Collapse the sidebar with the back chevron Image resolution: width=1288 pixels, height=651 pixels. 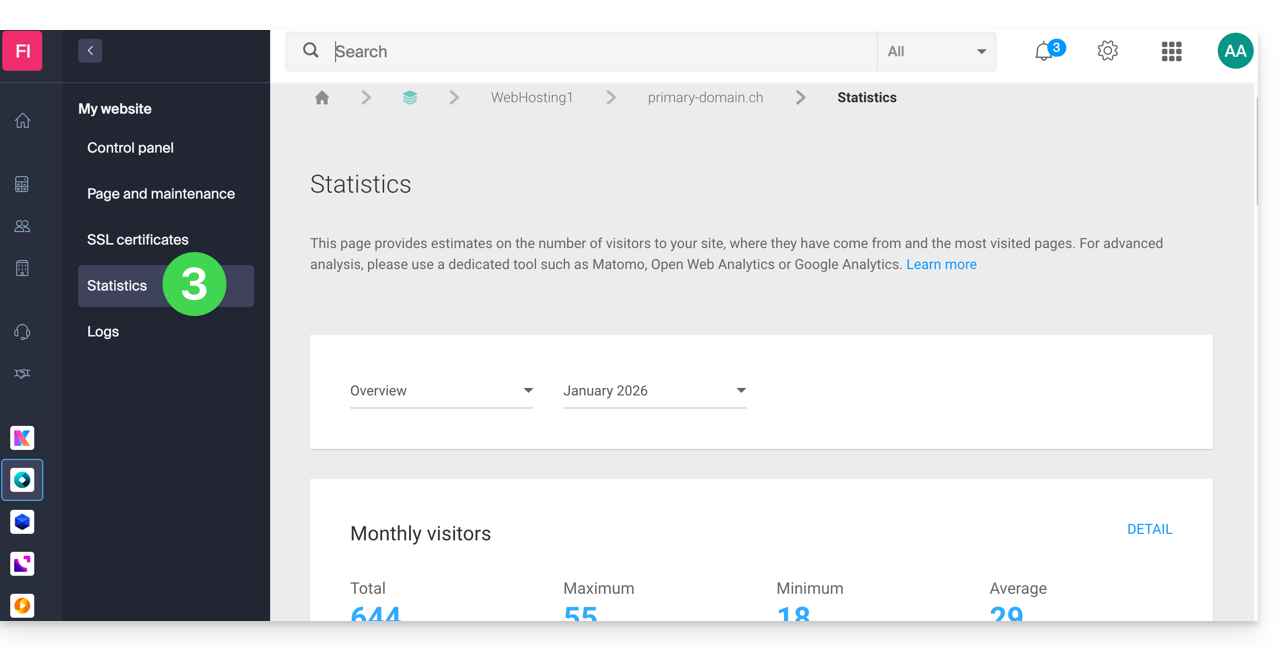click(x=90, y=51)
